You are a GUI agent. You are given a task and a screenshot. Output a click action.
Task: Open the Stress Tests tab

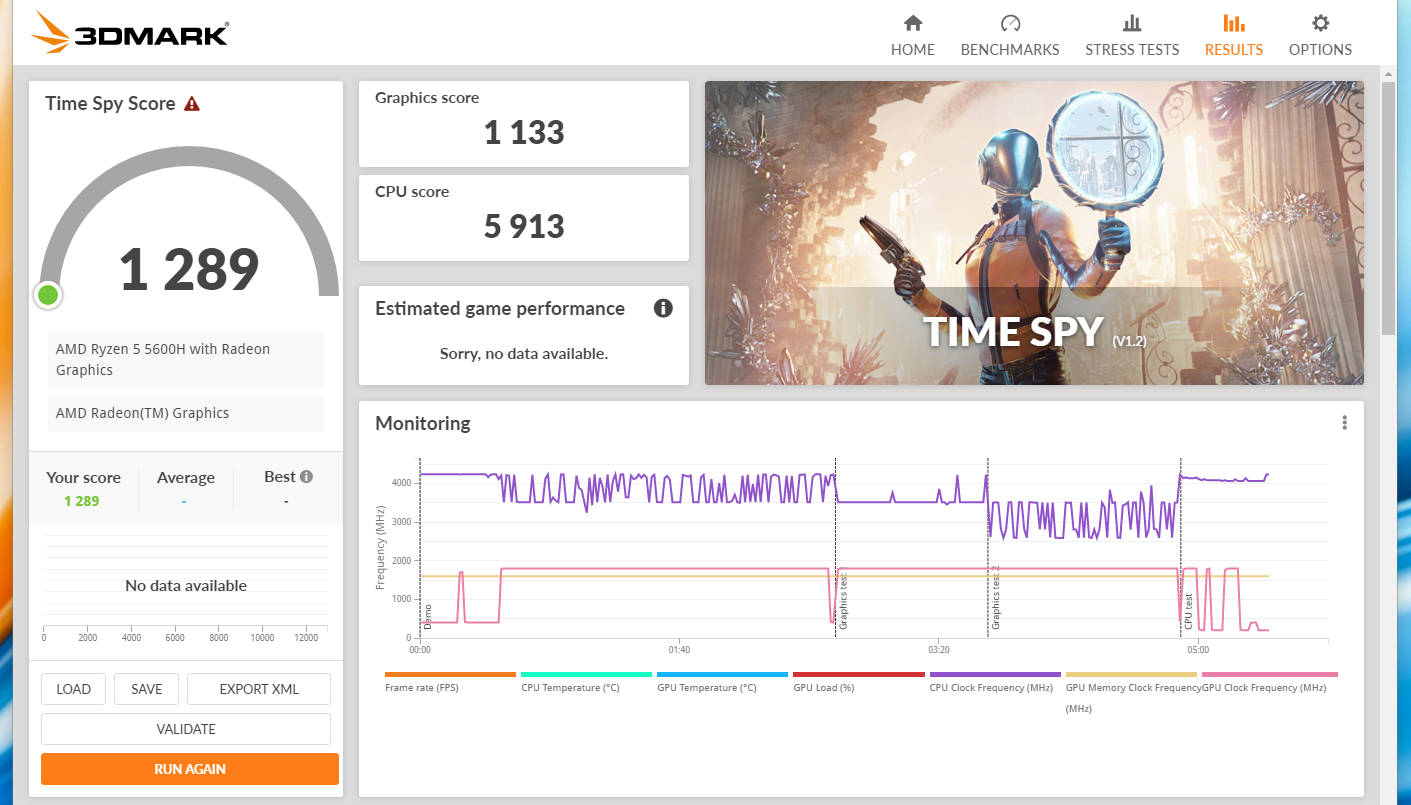click(1132, 35)
